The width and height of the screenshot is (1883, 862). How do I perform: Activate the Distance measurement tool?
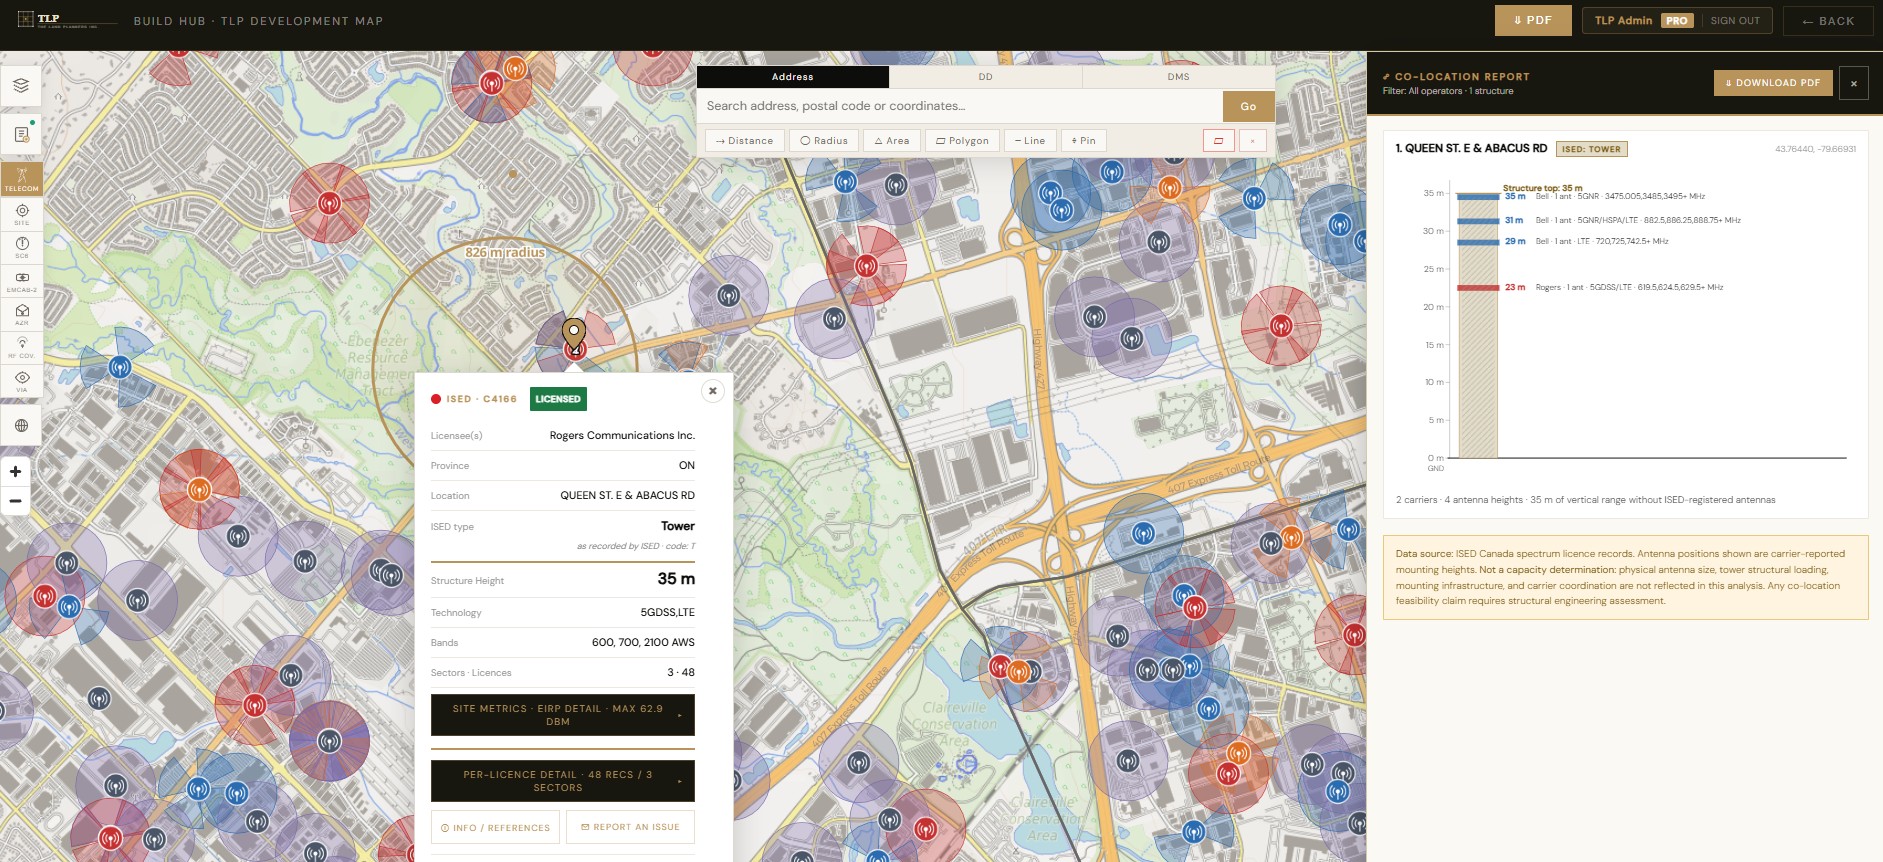click(745, 141)
